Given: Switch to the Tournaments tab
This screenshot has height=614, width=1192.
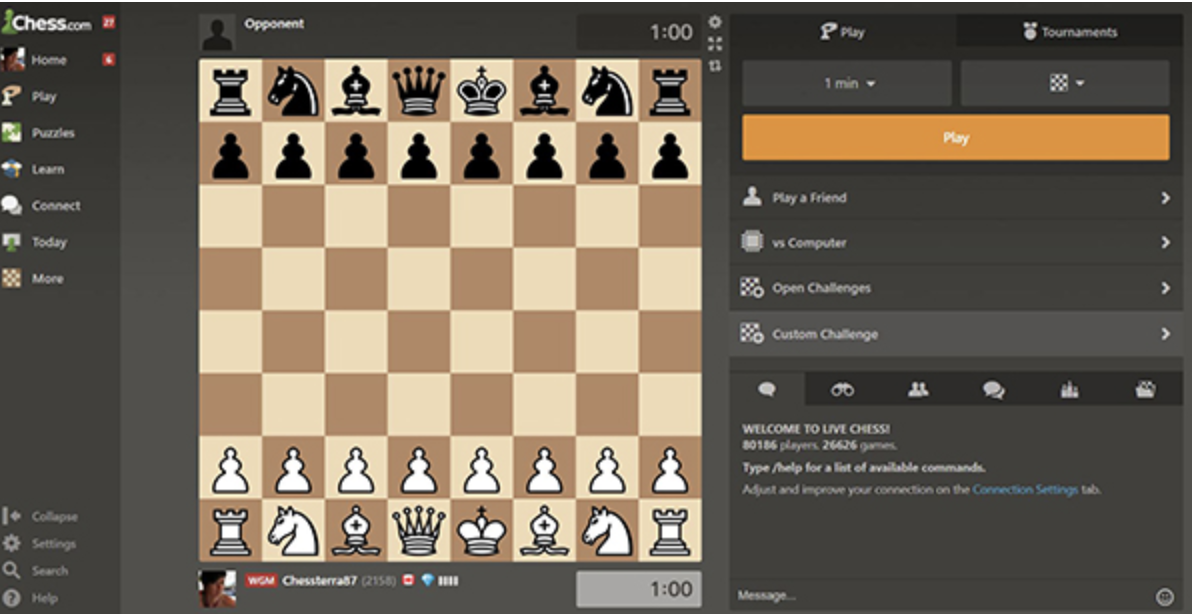Looking at the screenshot, I should [1069, 32].
